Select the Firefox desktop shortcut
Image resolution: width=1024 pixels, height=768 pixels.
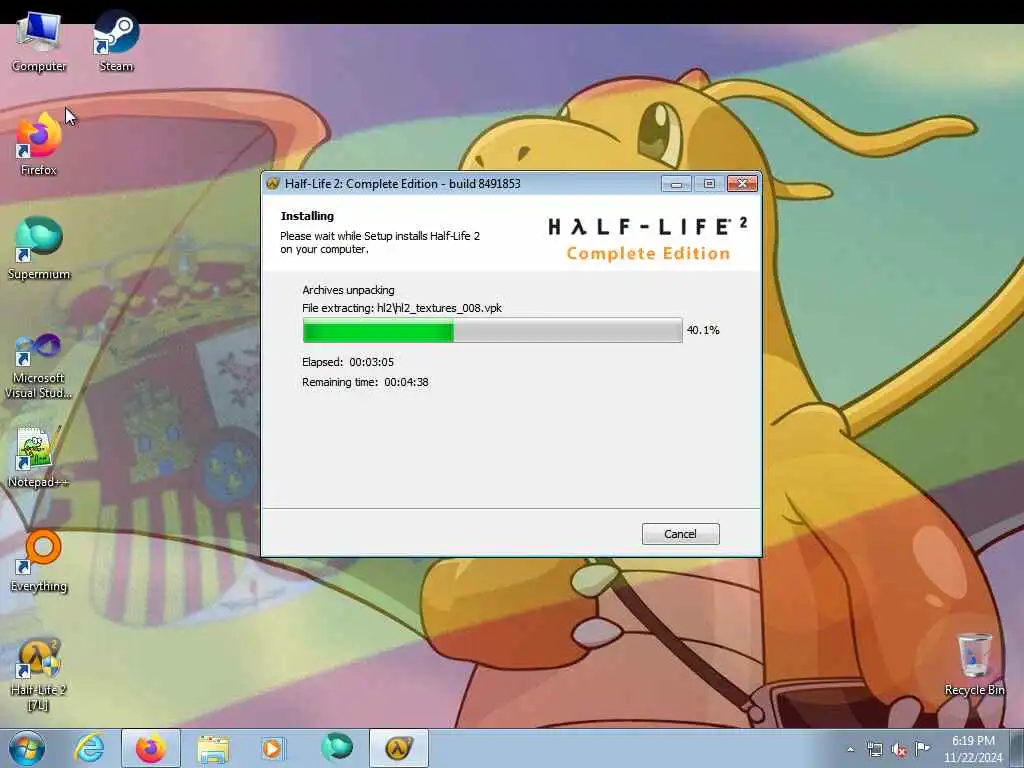coord(39,145)
